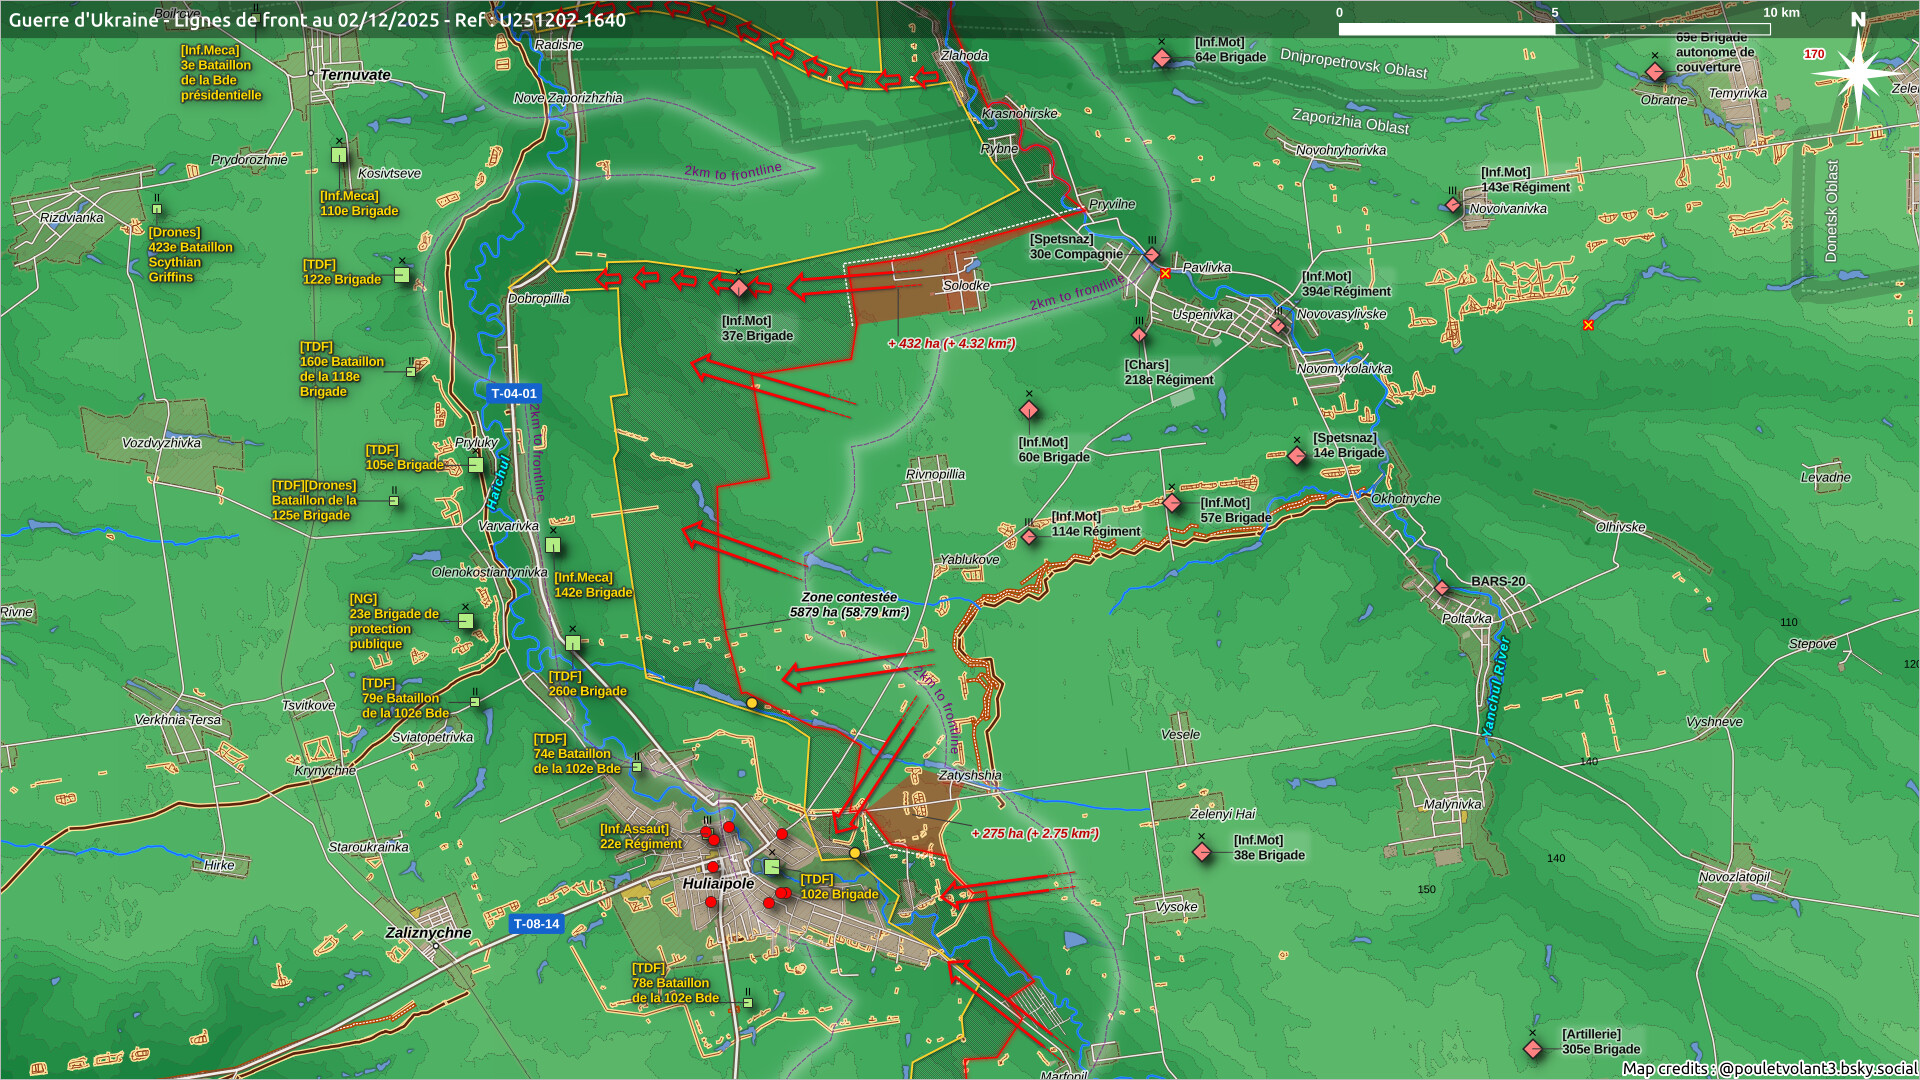
Task: Click the 10 km scale bar
Action: point(1554,29)
